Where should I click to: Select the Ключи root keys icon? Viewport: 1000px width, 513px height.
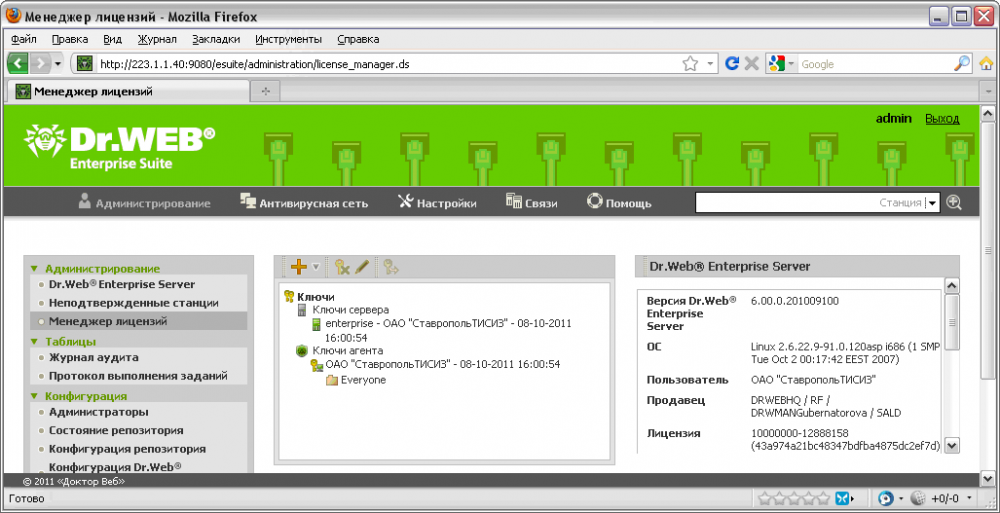point(289,296)
